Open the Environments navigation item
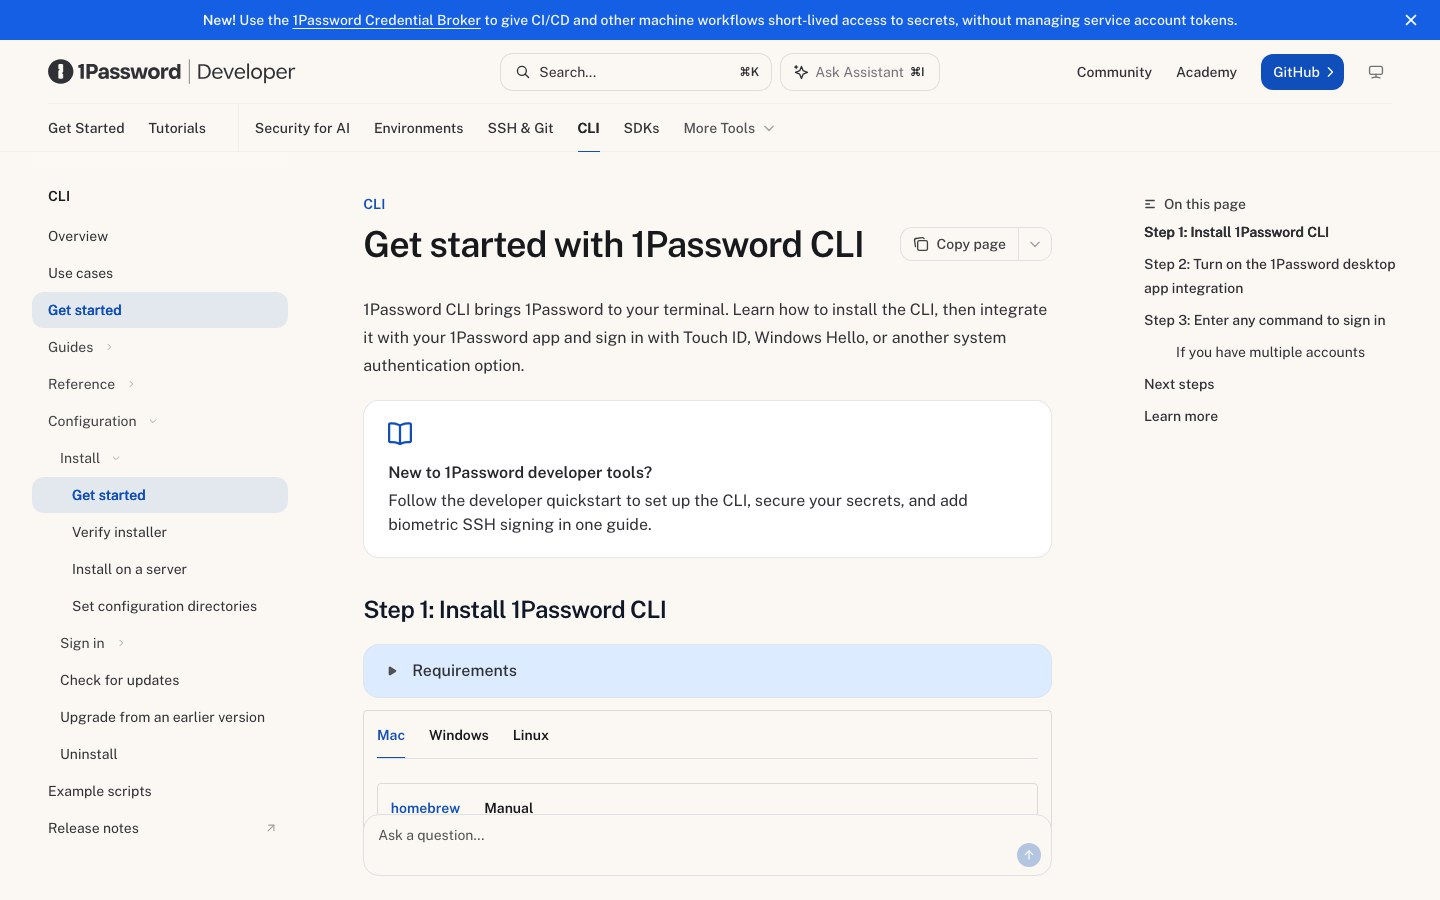This screenshot has height=900, width=1440. click(x=418, y=128)
